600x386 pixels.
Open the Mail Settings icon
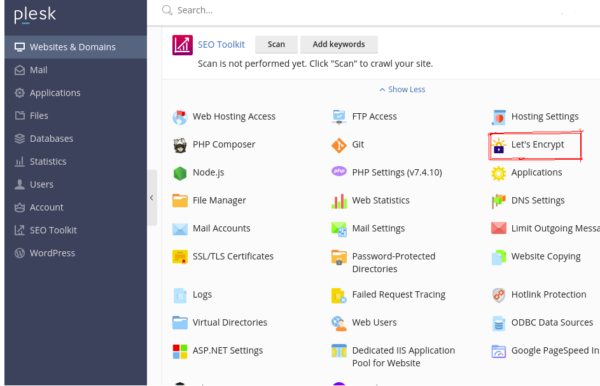tap(339, 229)
